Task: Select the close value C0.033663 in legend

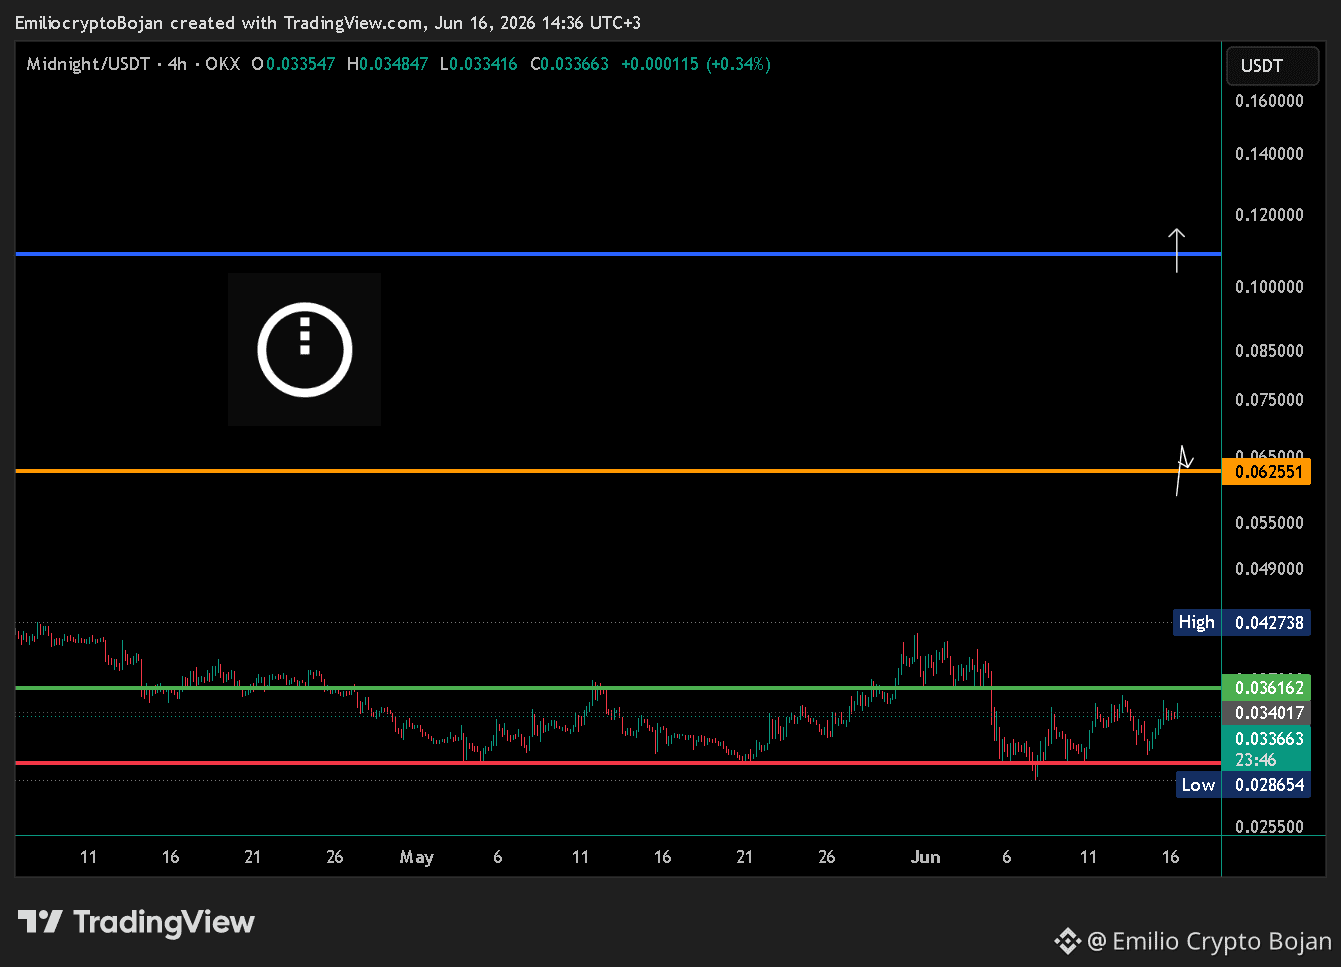Action: (569, 64)
